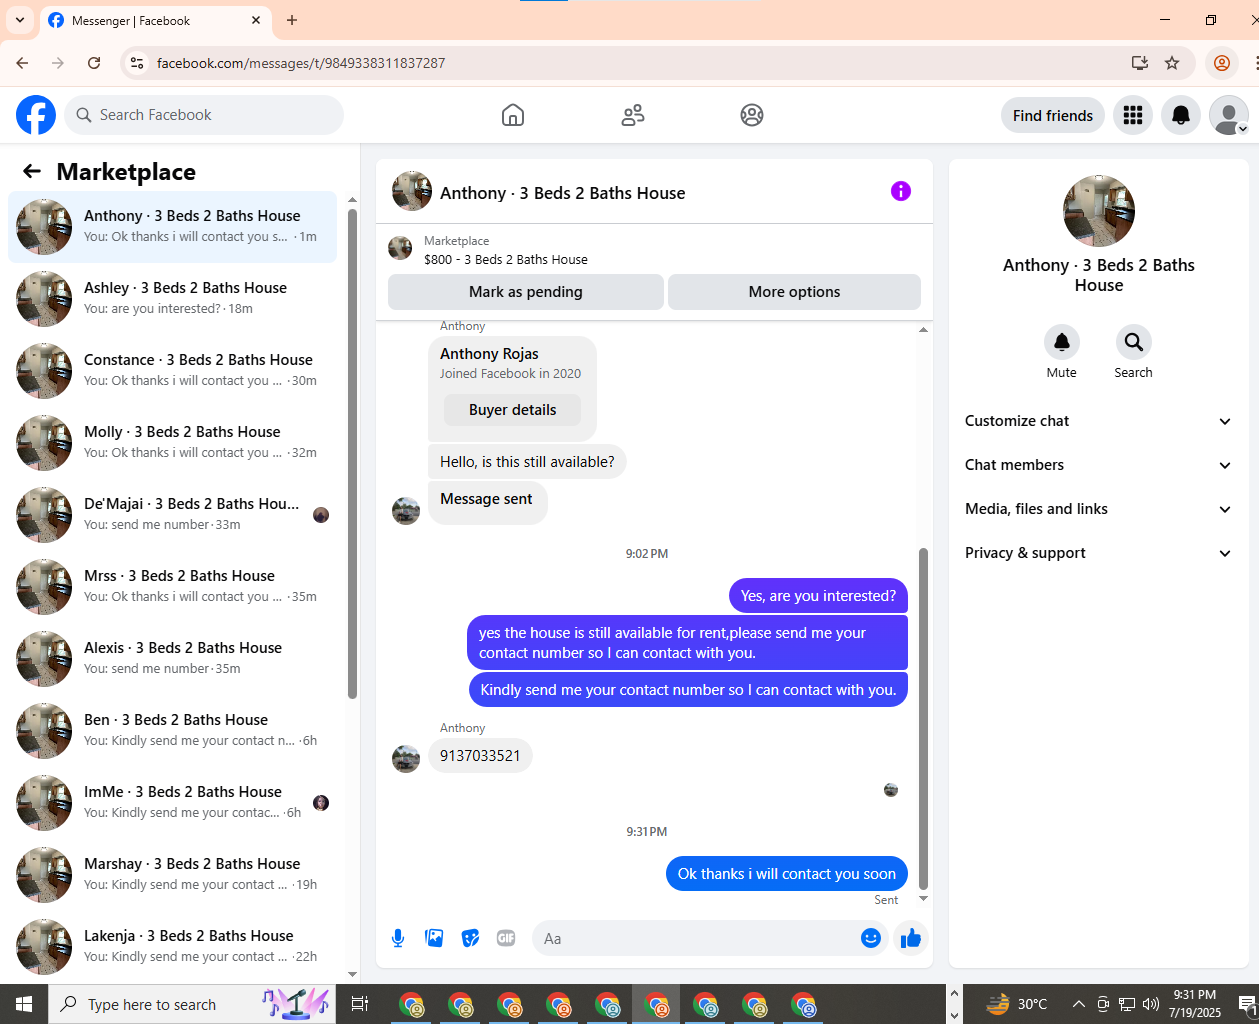This screenshot has height=1024, width=1259.
Task: Open the Ashley 3 Beds 2 Baths House chat
Action: (173, 299)
